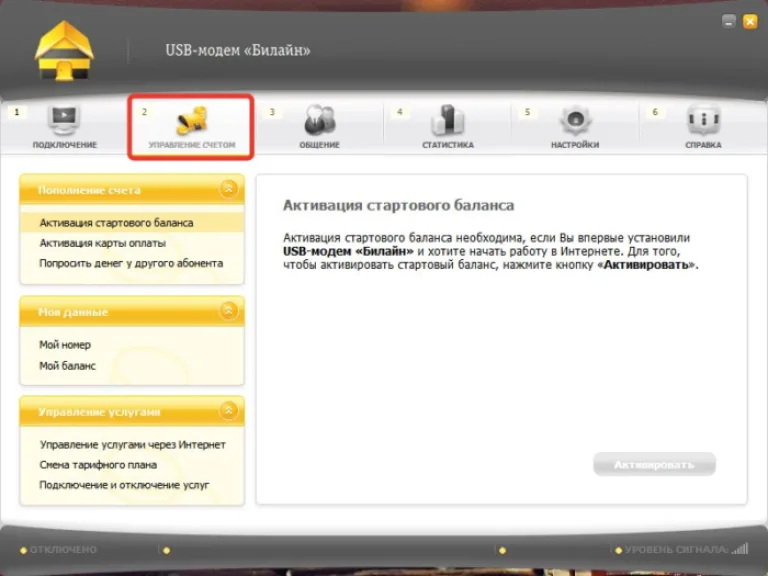Collapse the Пополнение счета panel
768x576 pixels.
228,189
